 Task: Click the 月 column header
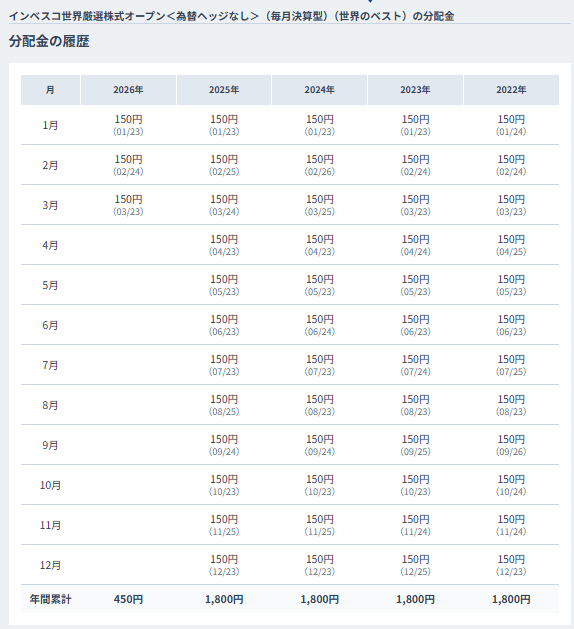click(x=50, y=90)
